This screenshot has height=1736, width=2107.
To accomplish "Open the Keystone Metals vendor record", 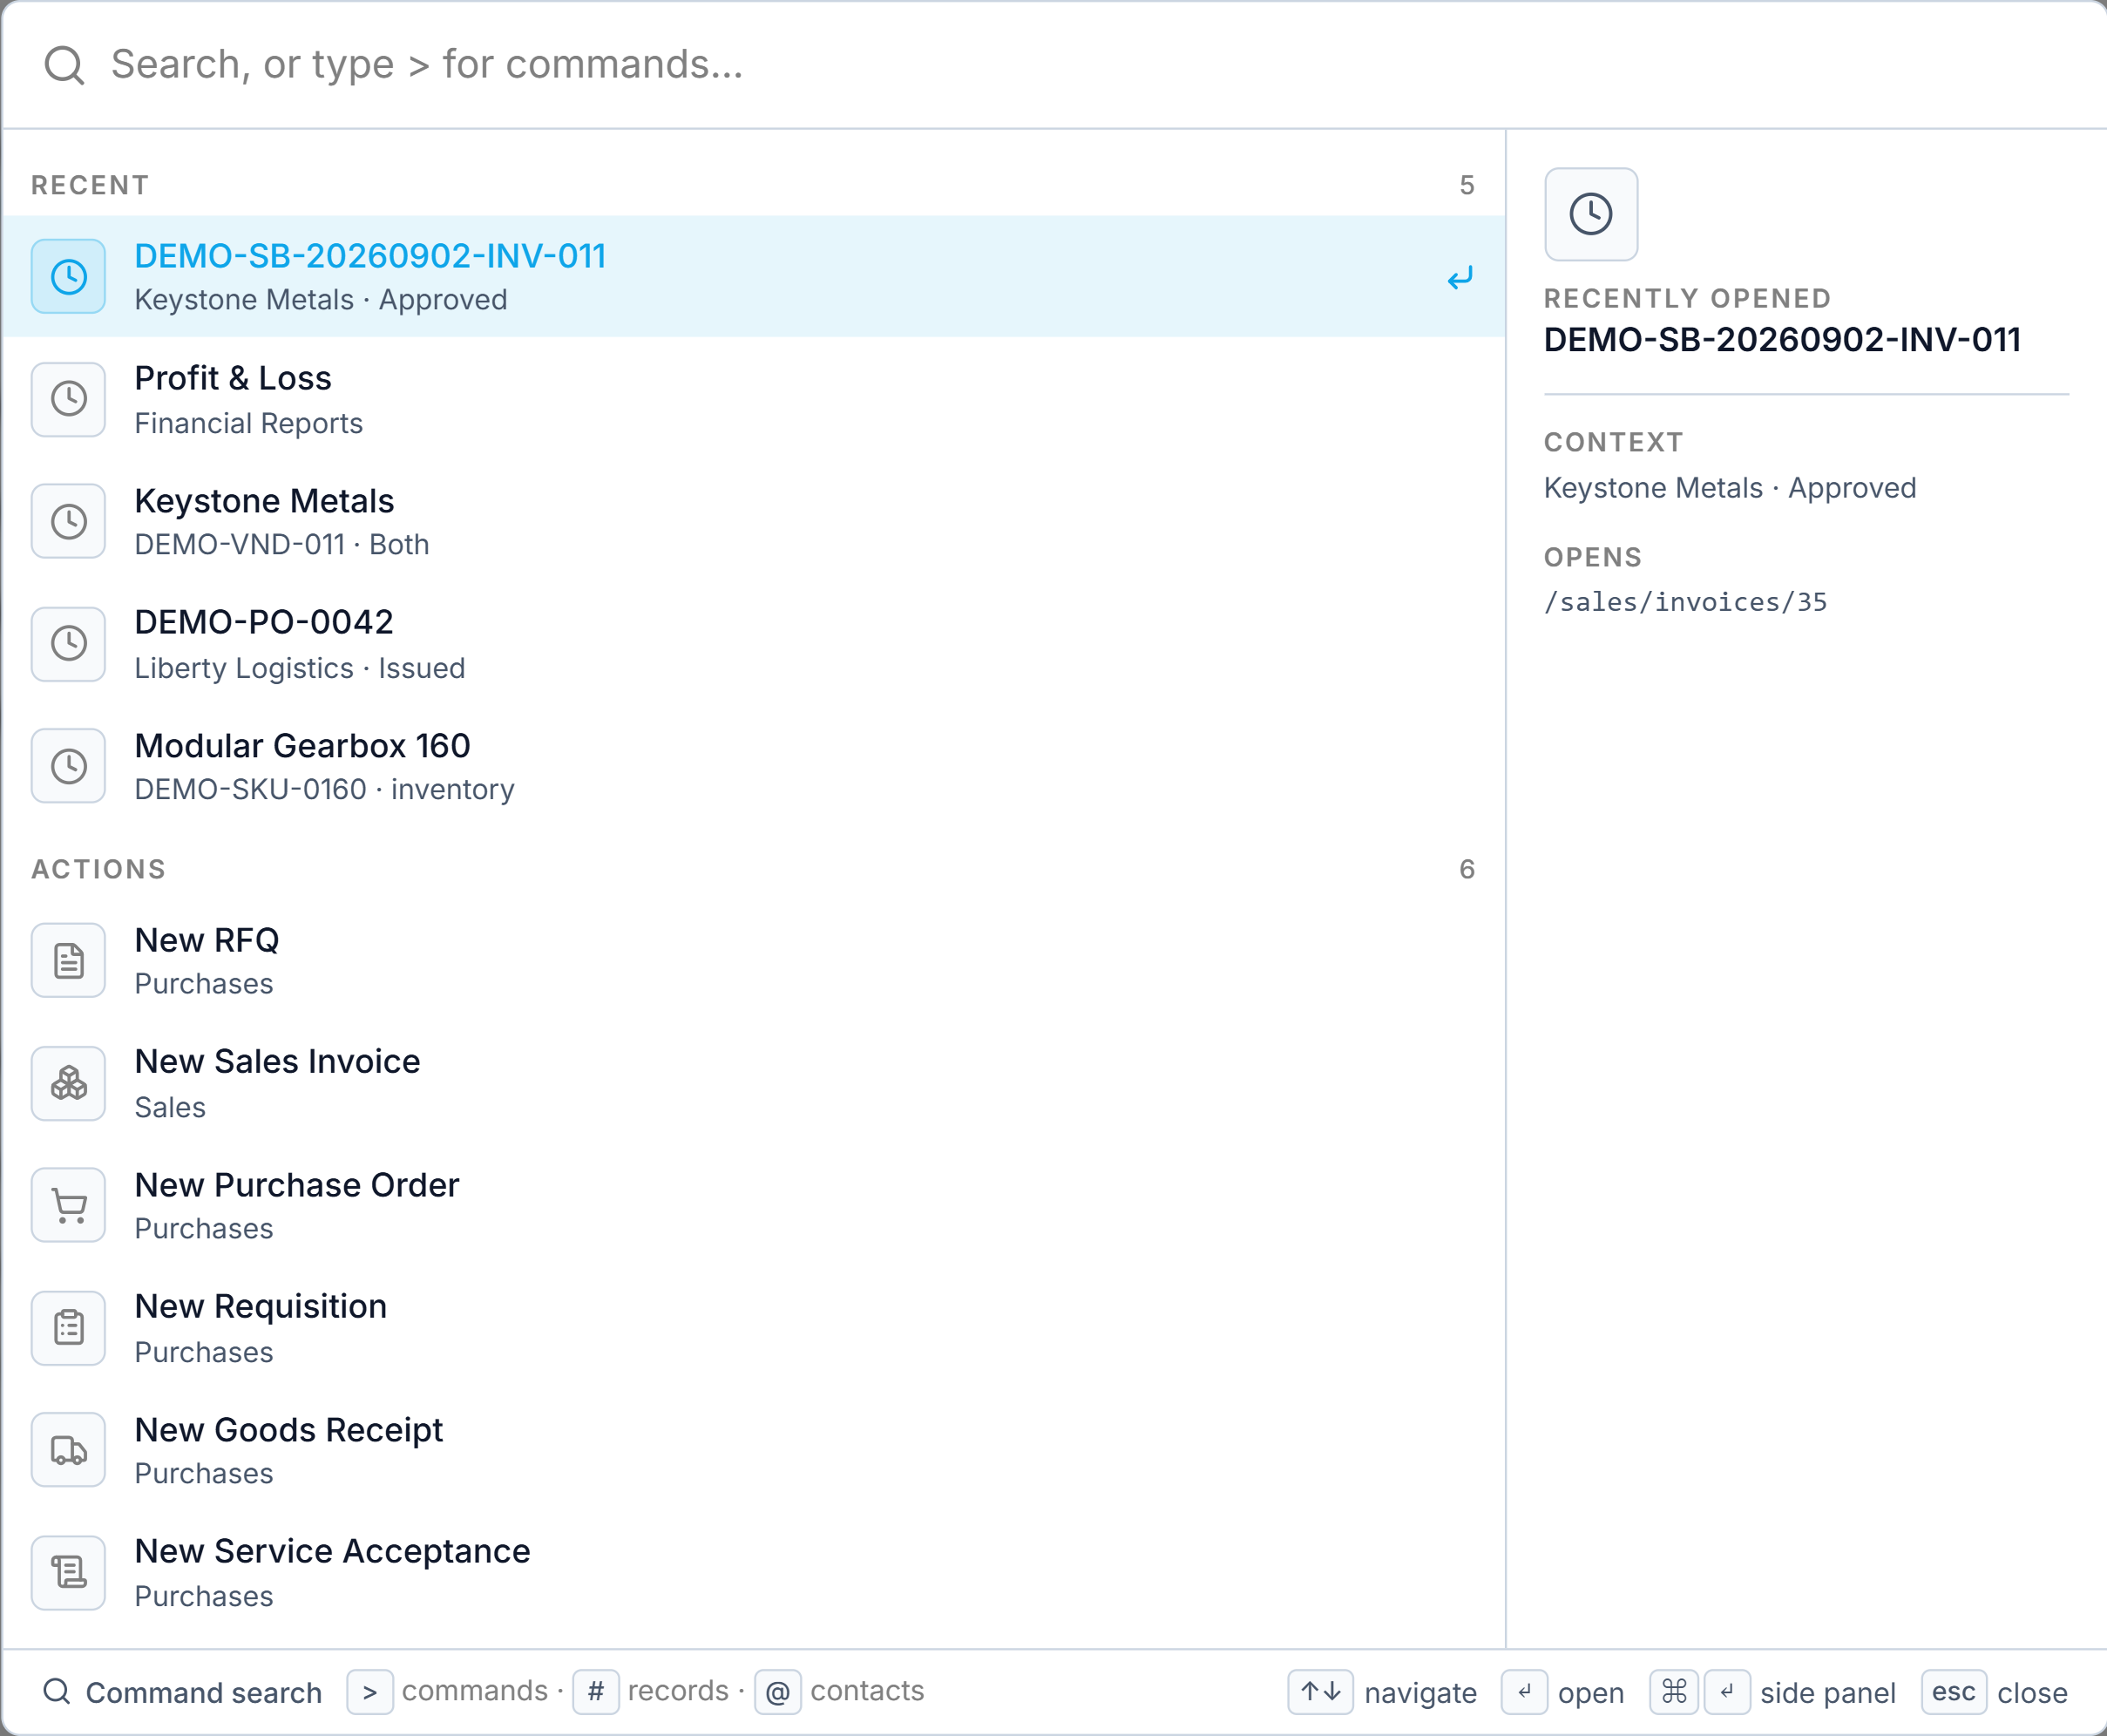I will click(x=753, y=521).
